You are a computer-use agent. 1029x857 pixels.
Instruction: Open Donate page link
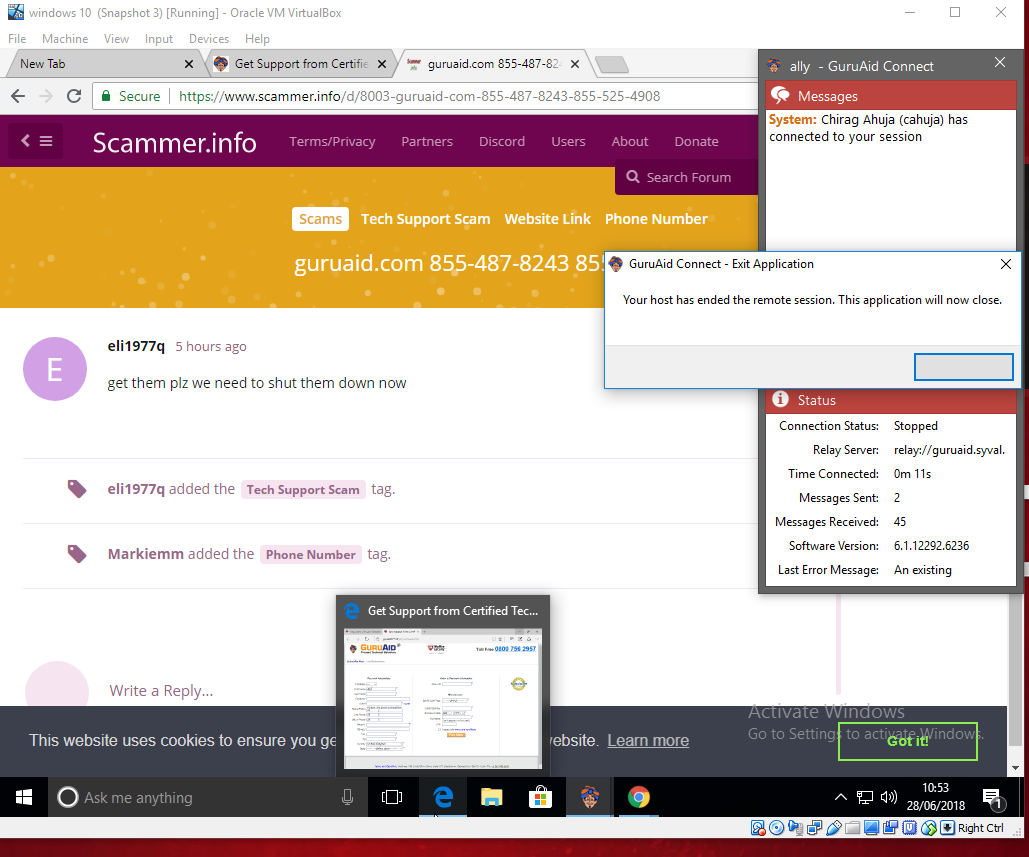point(696,141)
